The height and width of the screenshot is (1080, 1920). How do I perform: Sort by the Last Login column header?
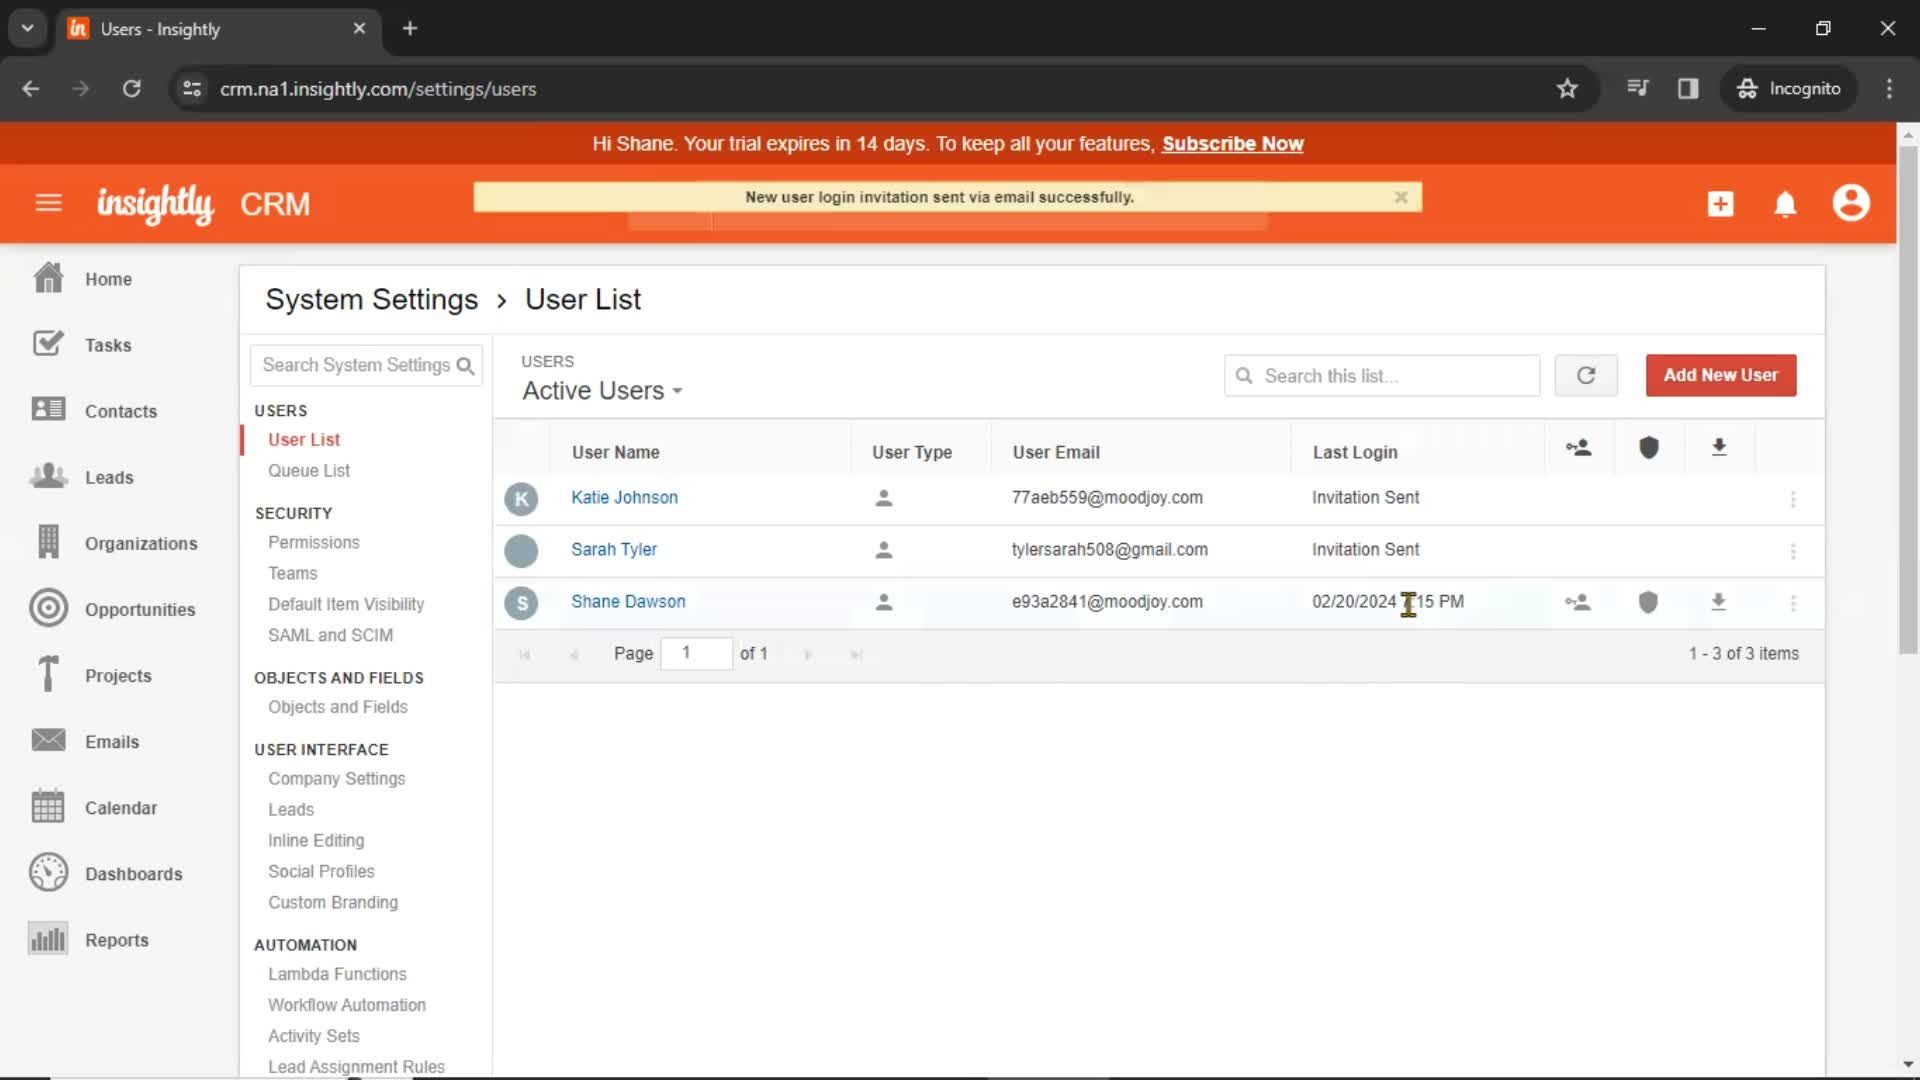coord(1355,452)
